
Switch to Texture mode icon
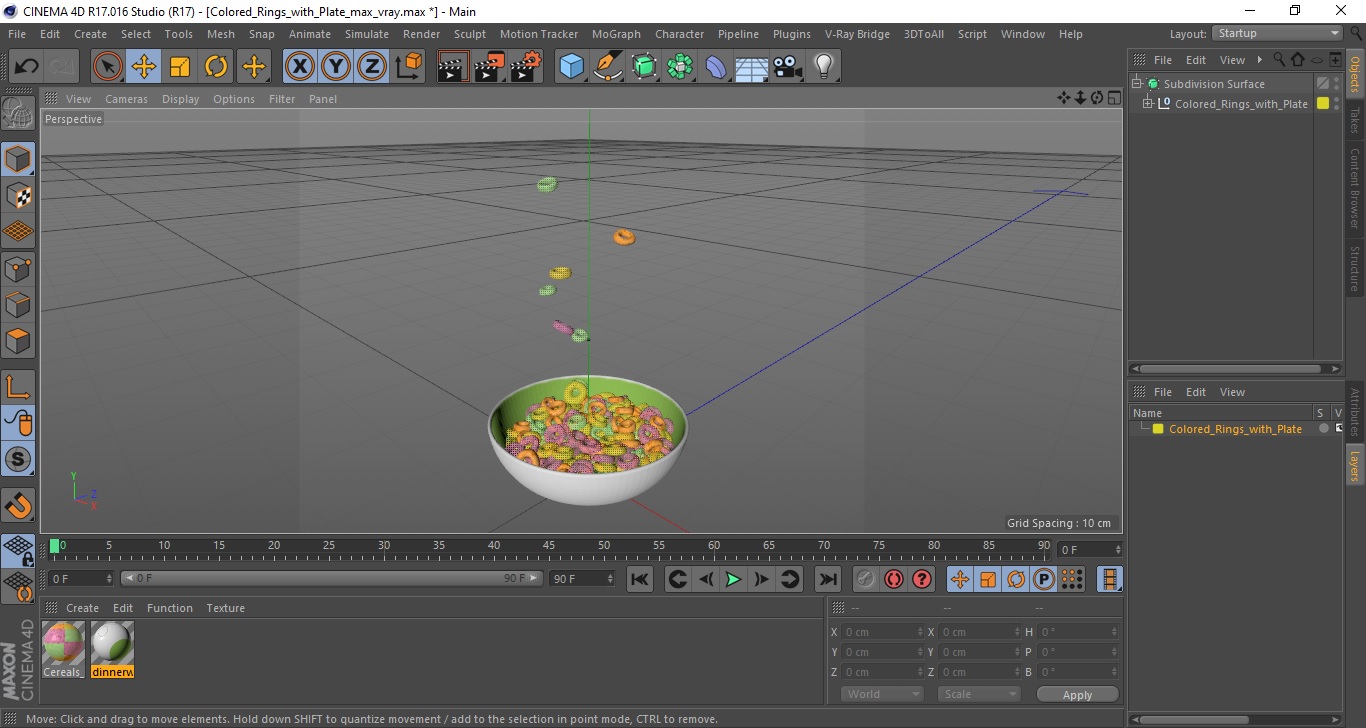point(18,195)
